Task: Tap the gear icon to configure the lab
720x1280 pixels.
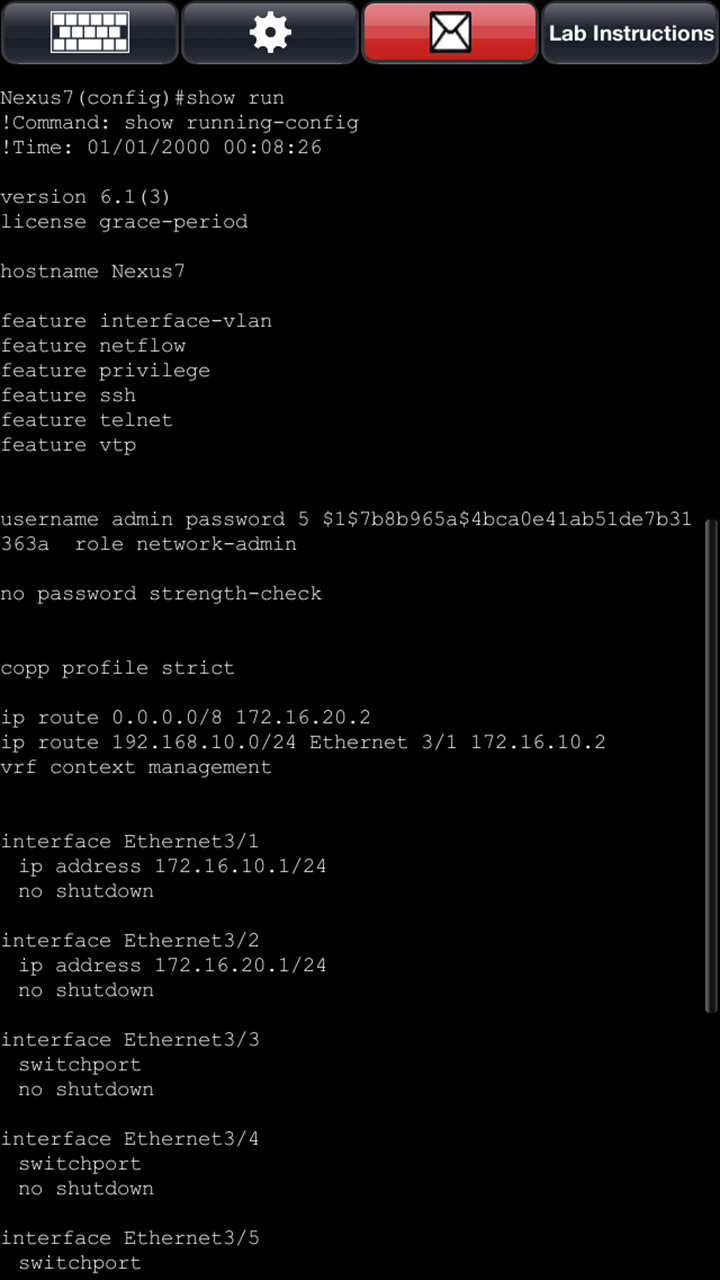Action: tap(269, 32)
